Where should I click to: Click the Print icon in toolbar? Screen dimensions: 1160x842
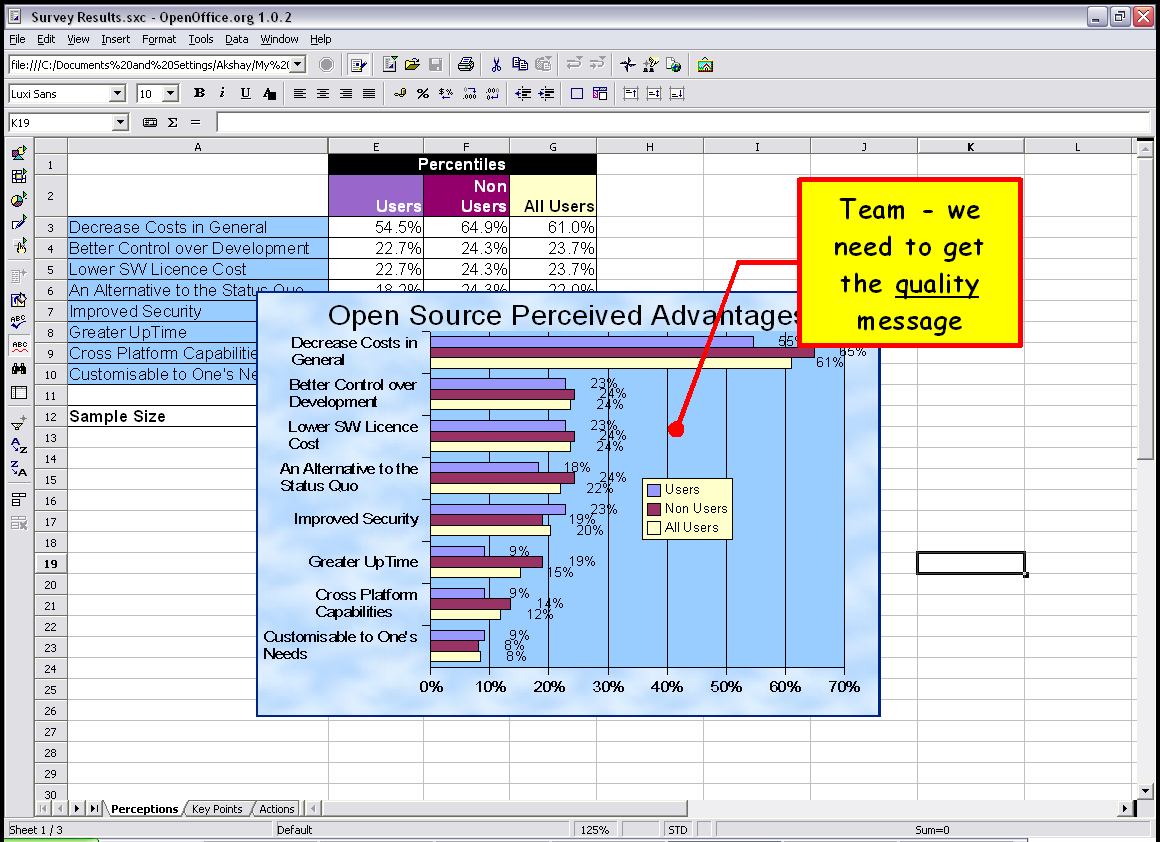pyautogui.click(x=465, y=65)
